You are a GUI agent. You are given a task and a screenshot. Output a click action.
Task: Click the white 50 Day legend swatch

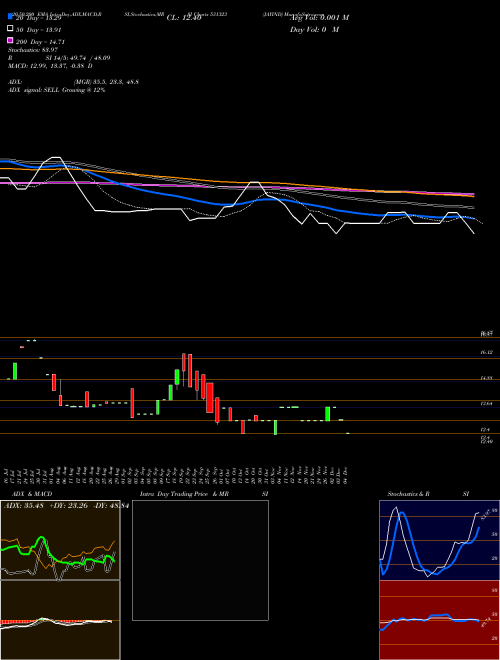click(10, 29)
